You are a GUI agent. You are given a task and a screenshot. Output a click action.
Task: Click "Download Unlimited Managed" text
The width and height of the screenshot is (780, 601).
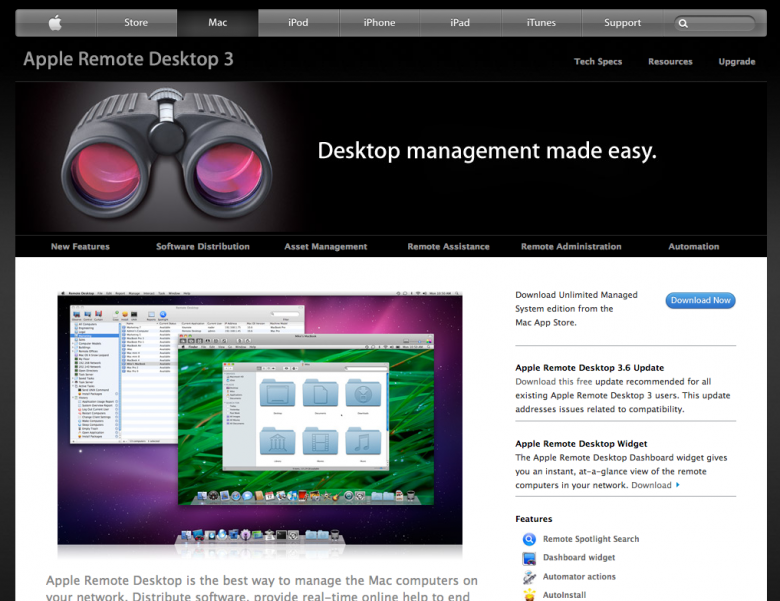pyautogui.click(x=576, y=295)
